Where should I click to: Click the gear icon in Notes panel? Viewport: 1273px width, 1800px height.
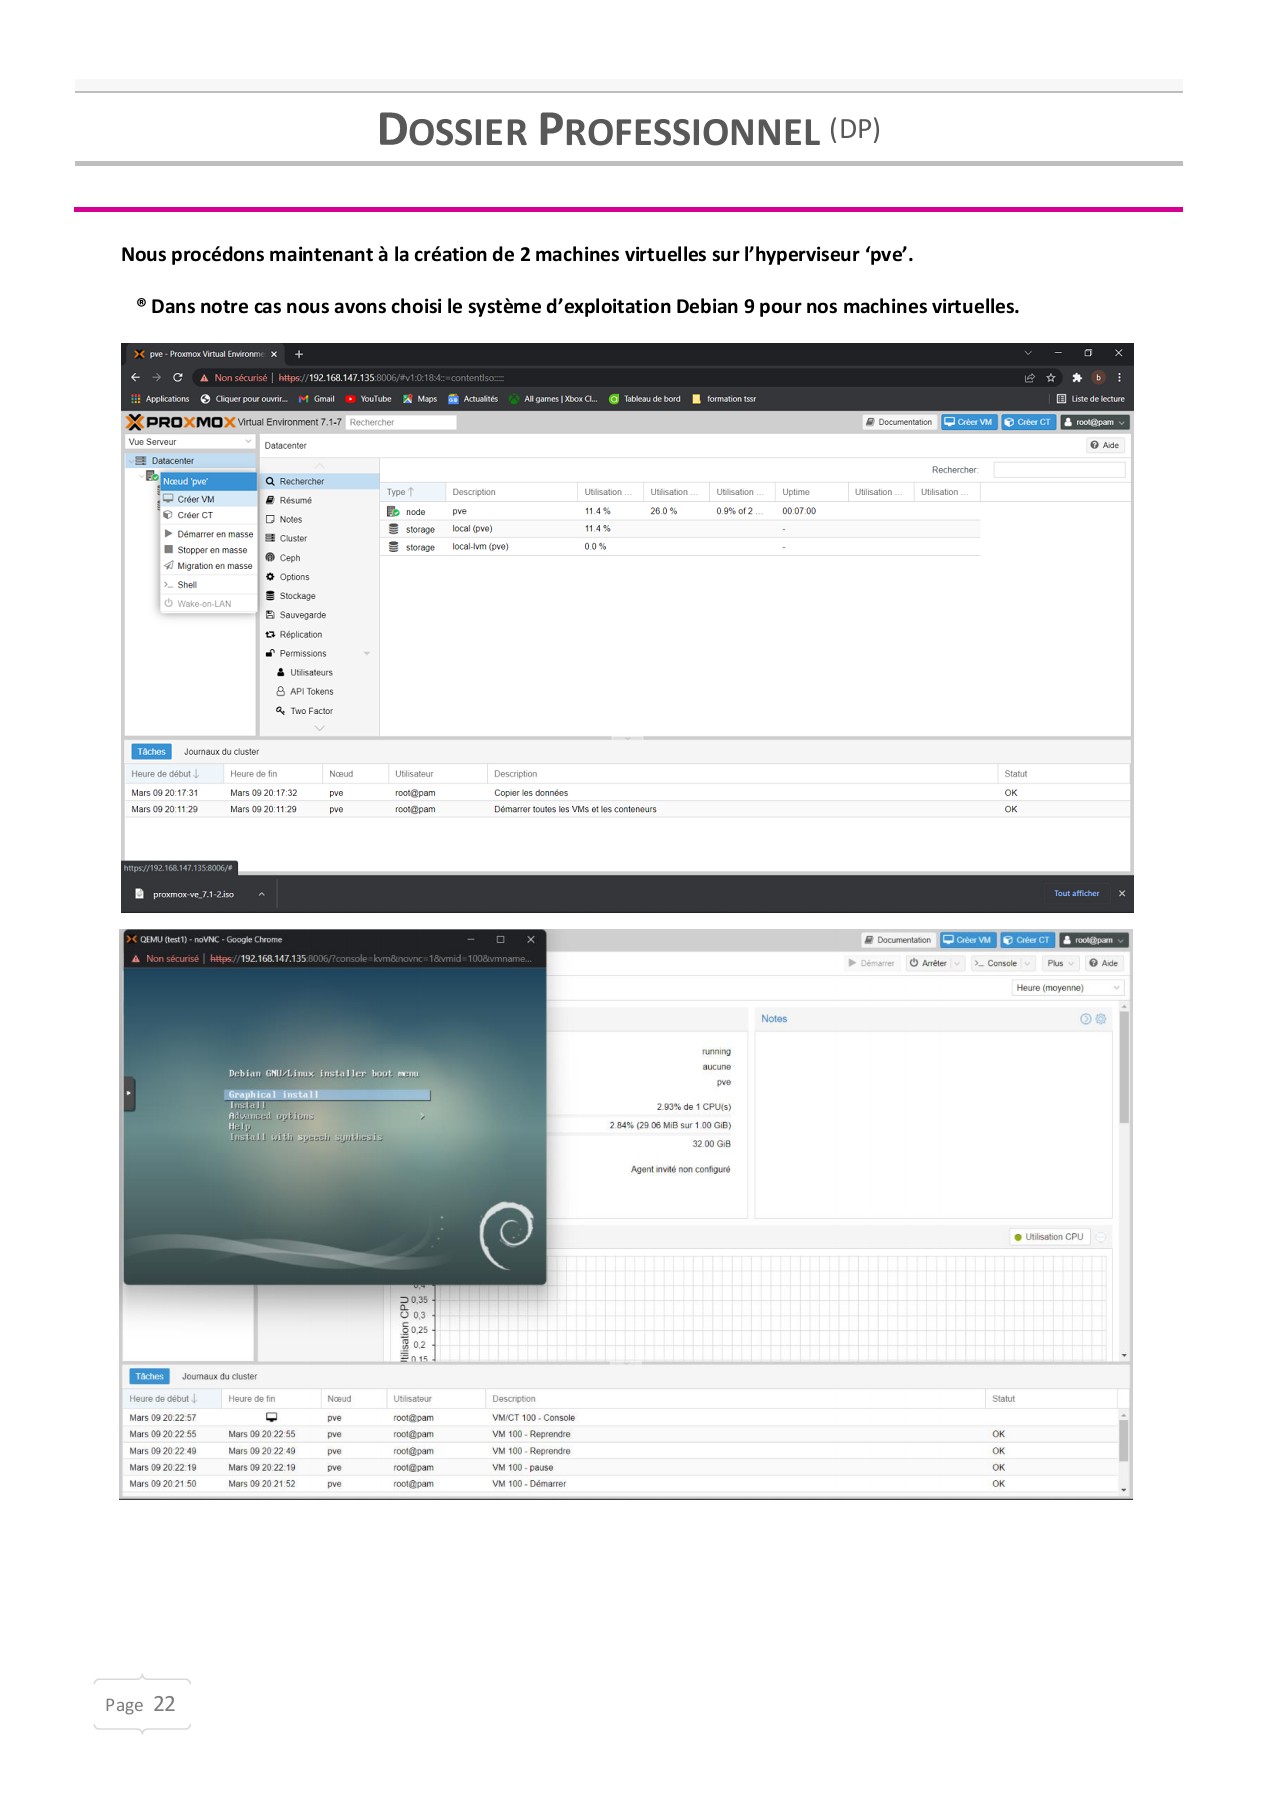point(1101,1019)
